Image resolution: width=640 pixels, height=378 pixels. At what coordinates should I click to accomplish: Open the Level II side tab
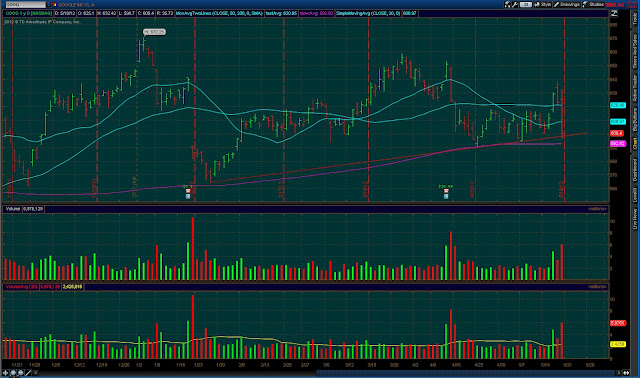(x=635, y=196)
